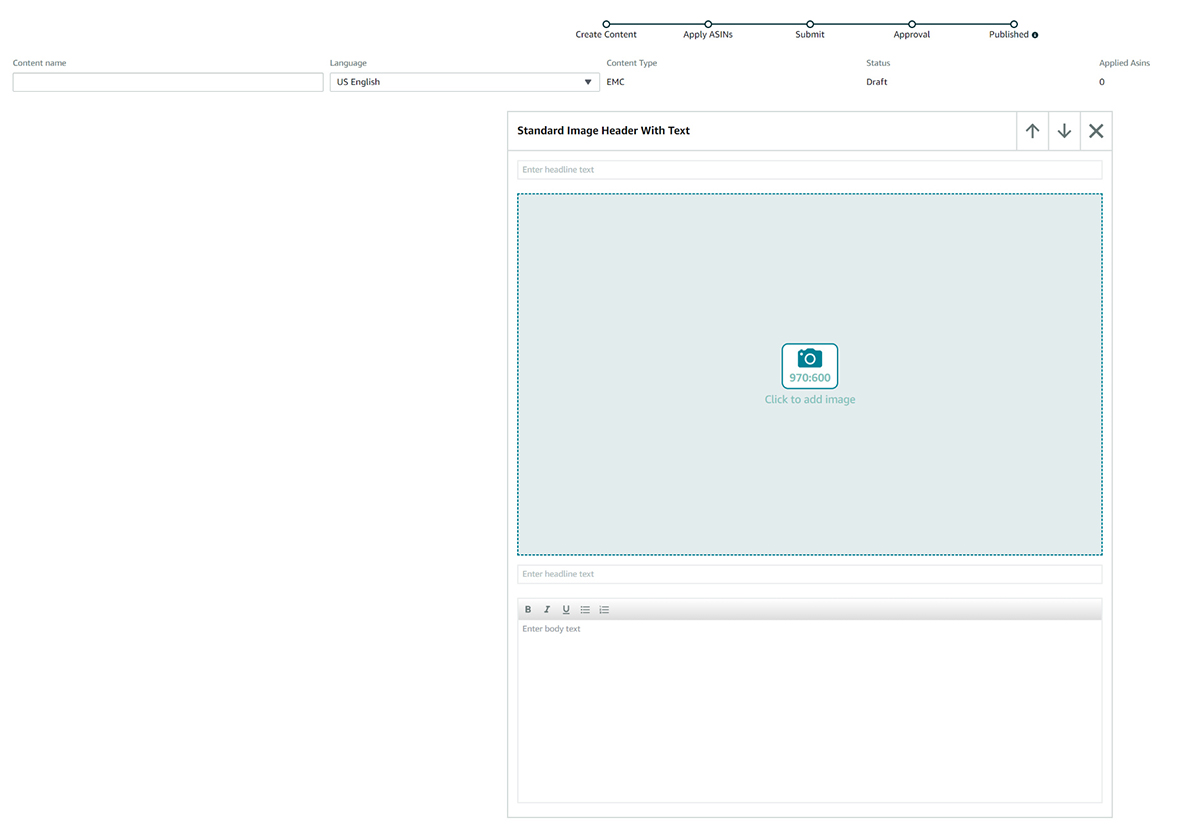Remove the Standard Image Header With Text module
1200x827 pixels.
tap(1096, 131)
